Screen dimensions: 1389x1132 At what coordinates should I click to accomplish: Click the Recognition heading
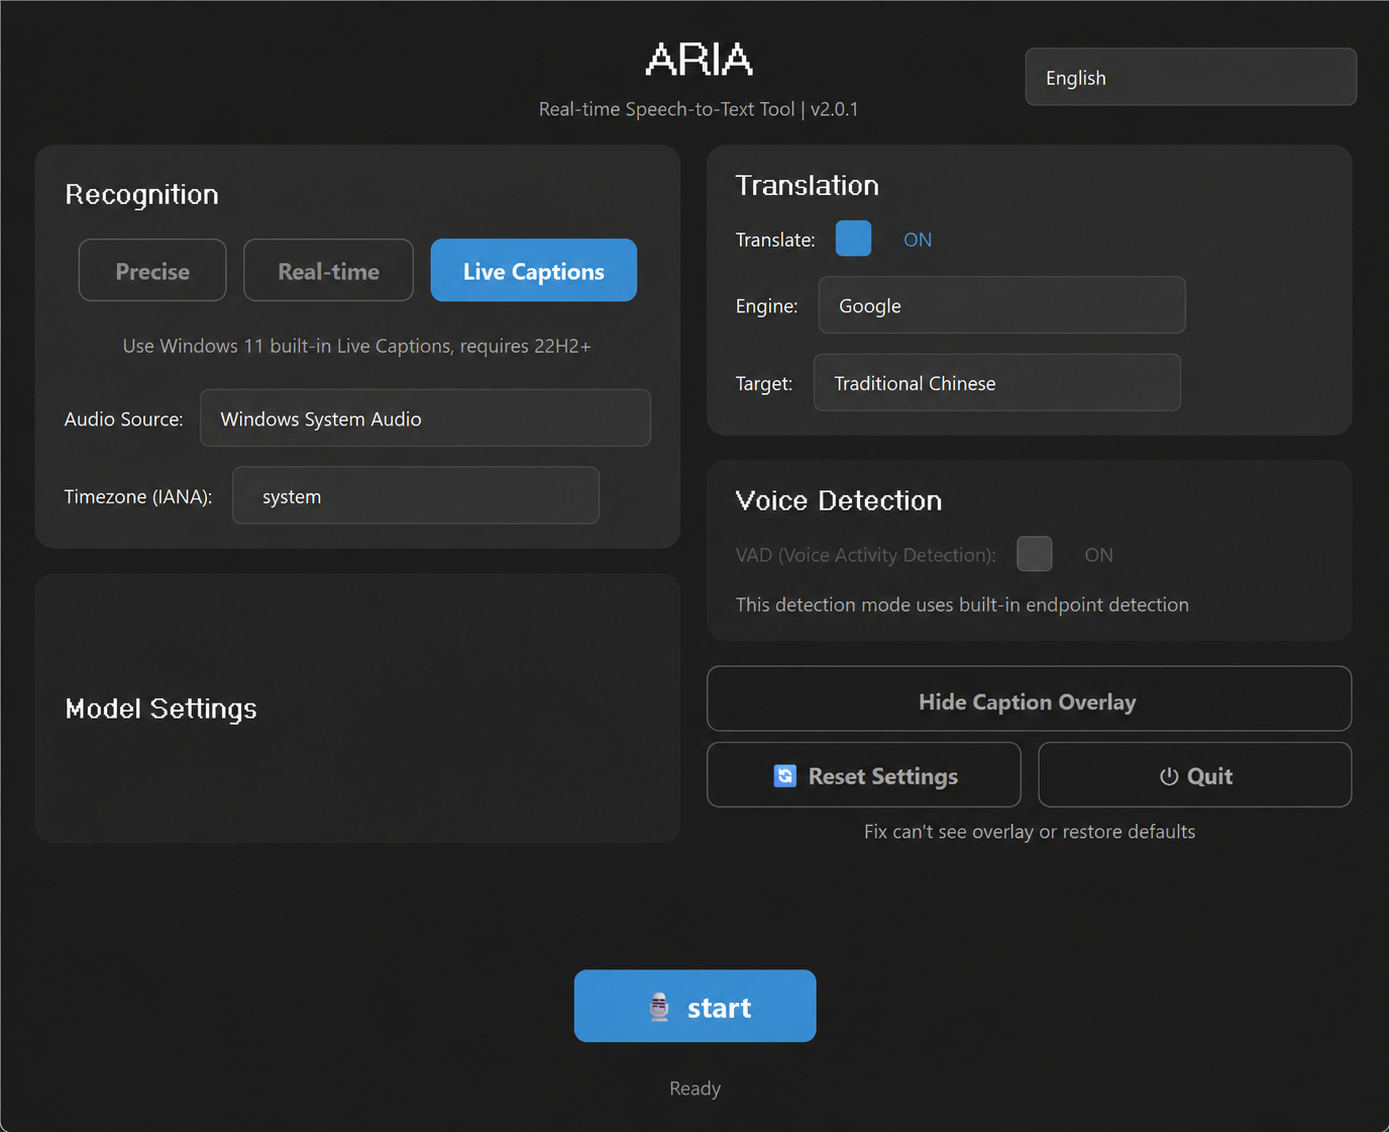click(x=141, y=194)
